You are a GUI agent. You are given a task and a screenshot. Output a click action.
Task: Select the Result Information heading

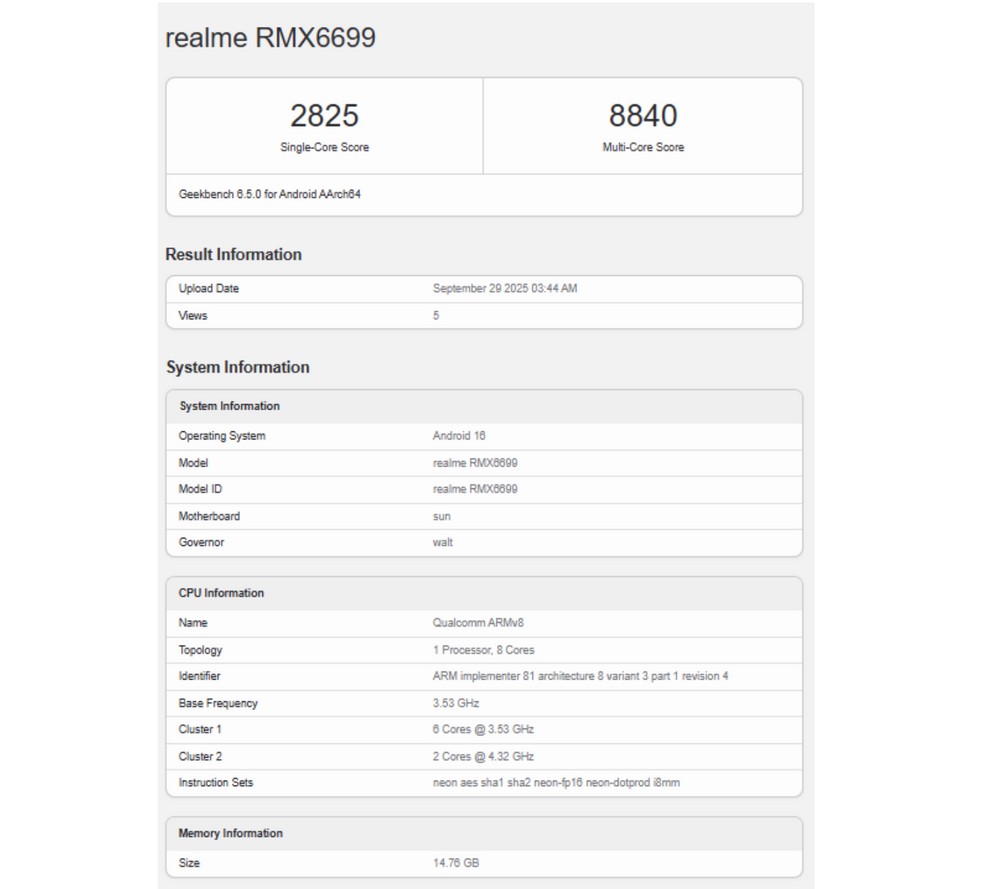click(233, 254)
